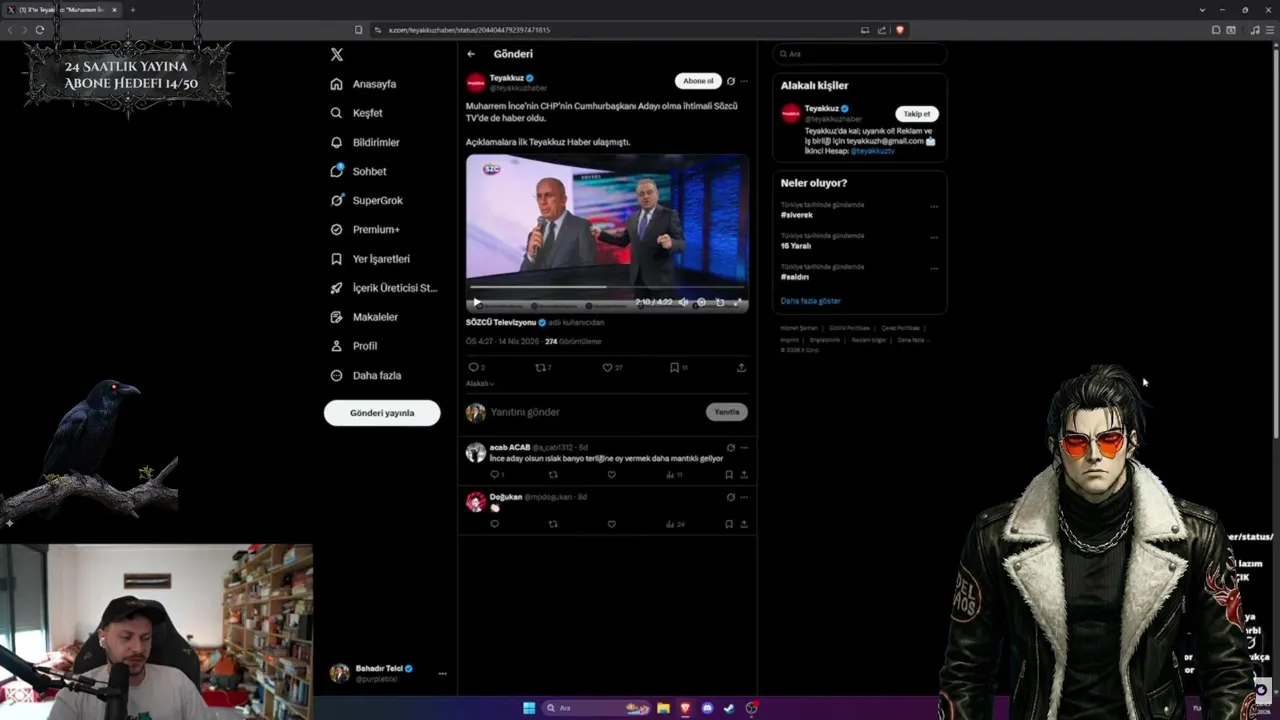Click the Ara search box on X
Screen dimensions: 1280x720
point(860,54)
